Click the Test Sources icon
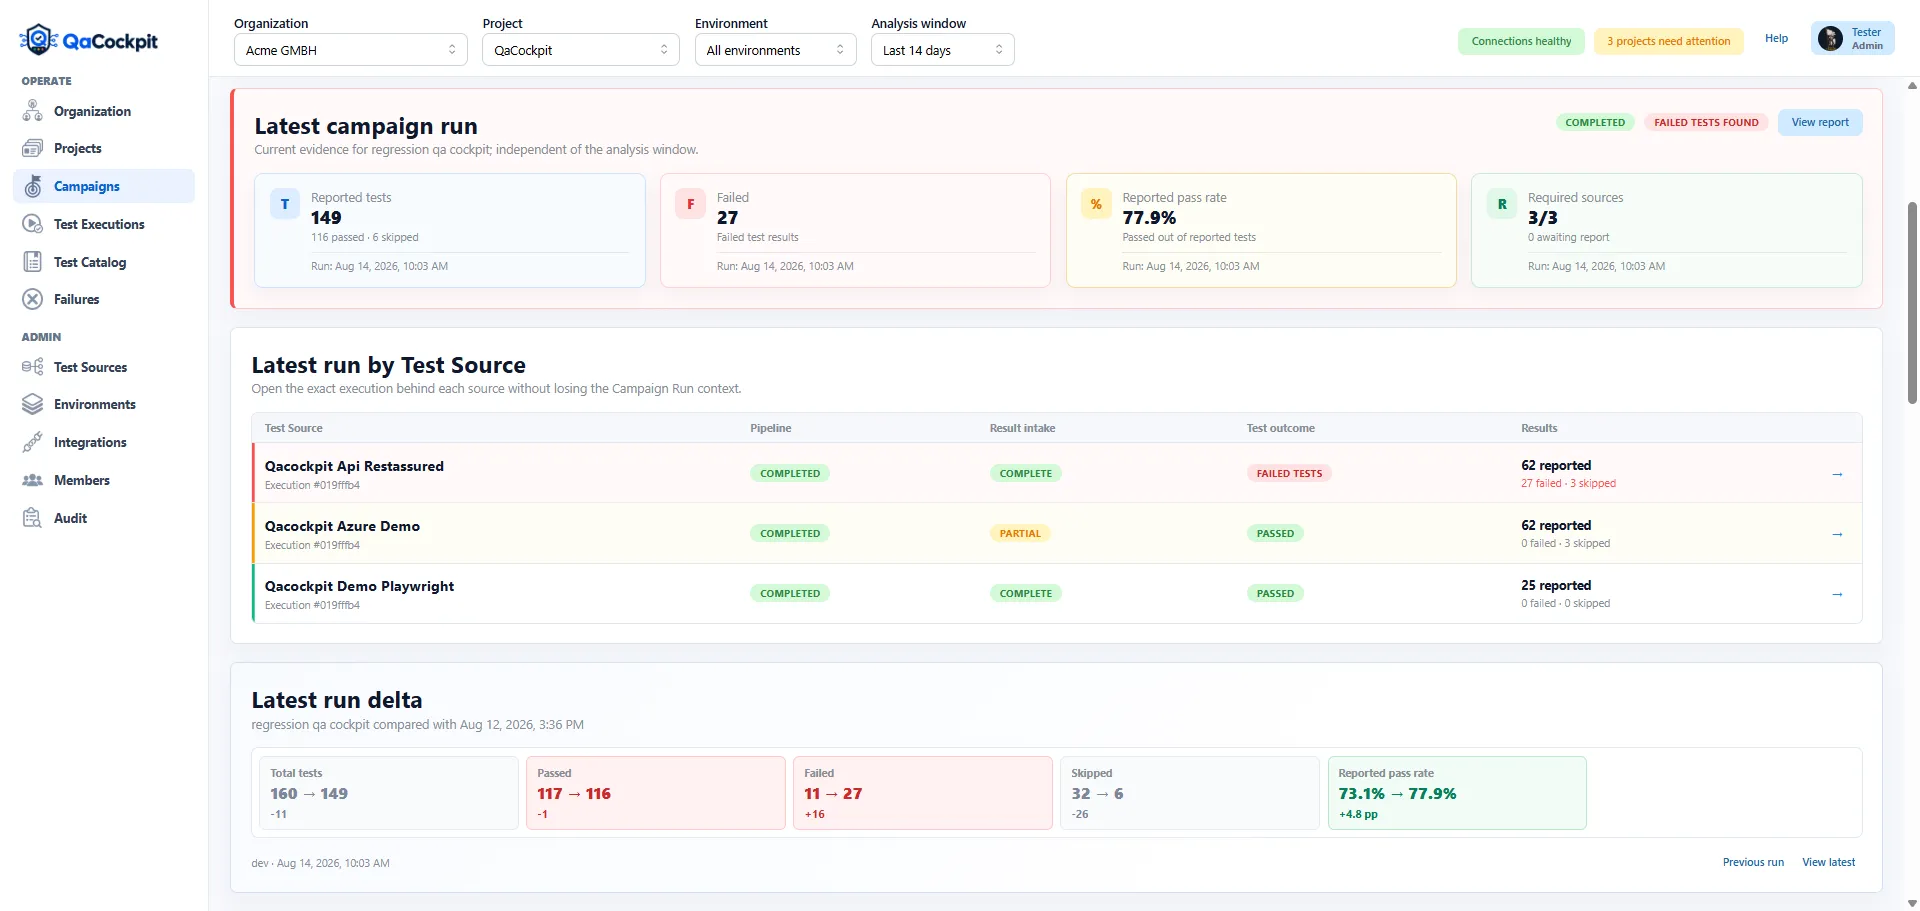This screenshot has height=911, width=1920. click(x=33, y=367)
